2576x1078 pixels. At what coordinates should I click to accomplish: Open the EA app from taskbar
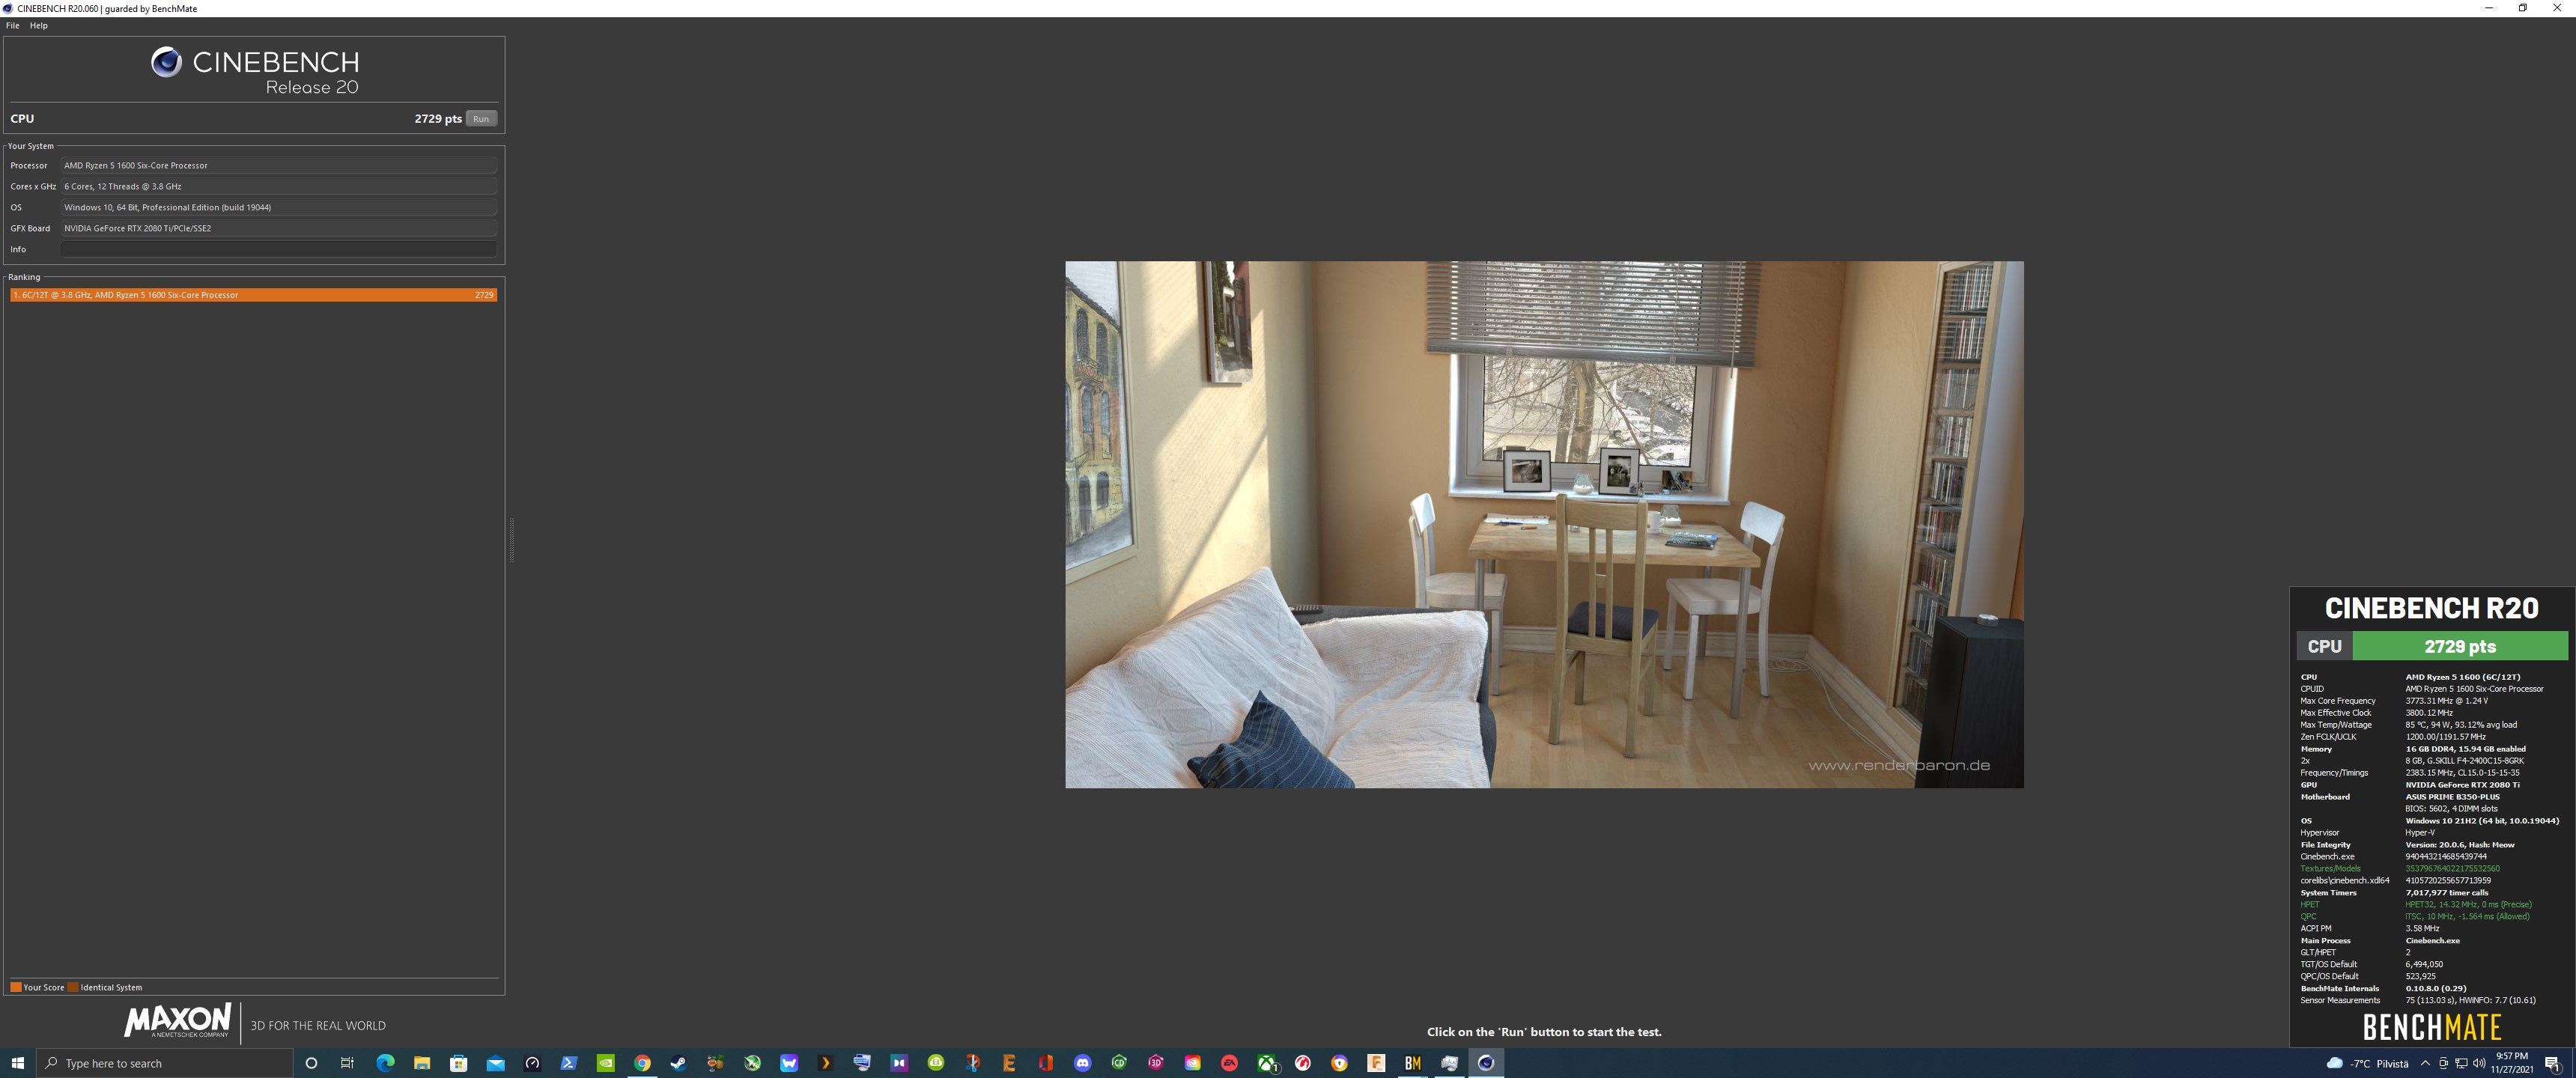tap(1229, 1063)
